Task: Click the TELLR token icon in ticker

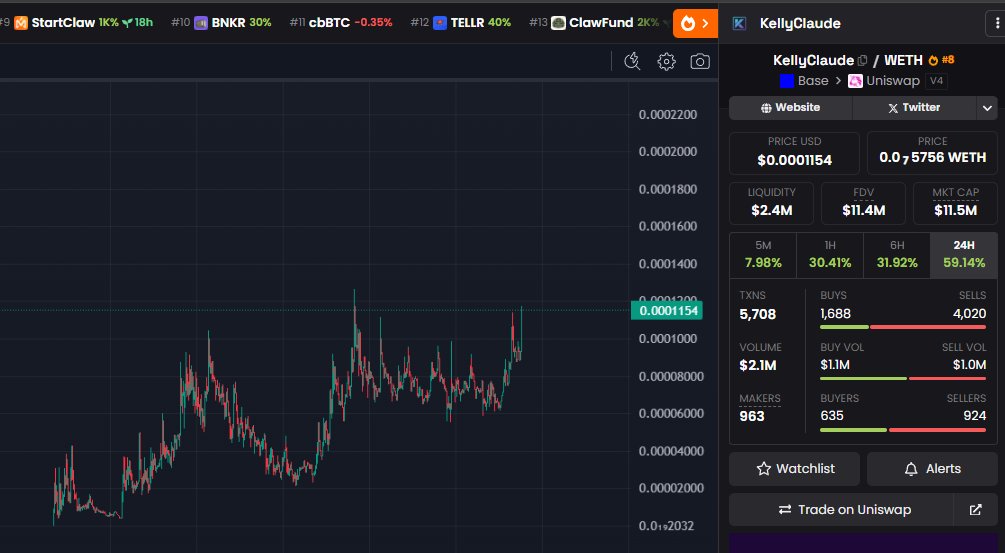Action: pos(440,23)
